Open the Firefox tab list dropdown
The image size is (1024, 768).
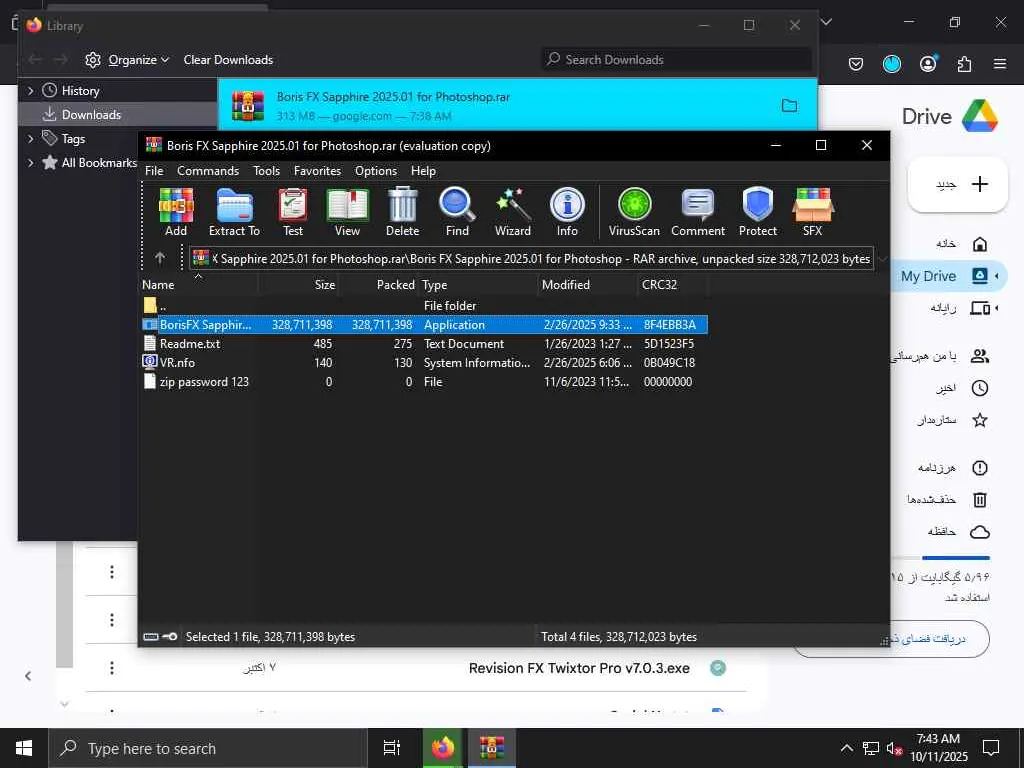click(x=826, y=22)
